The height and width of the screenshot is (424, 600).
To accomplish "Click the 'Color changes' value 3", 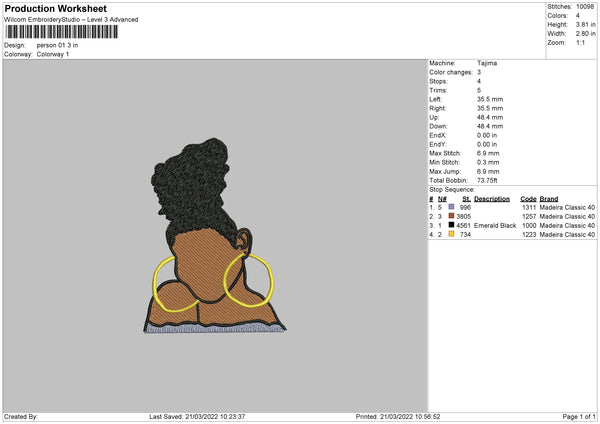I will point(479,72).
